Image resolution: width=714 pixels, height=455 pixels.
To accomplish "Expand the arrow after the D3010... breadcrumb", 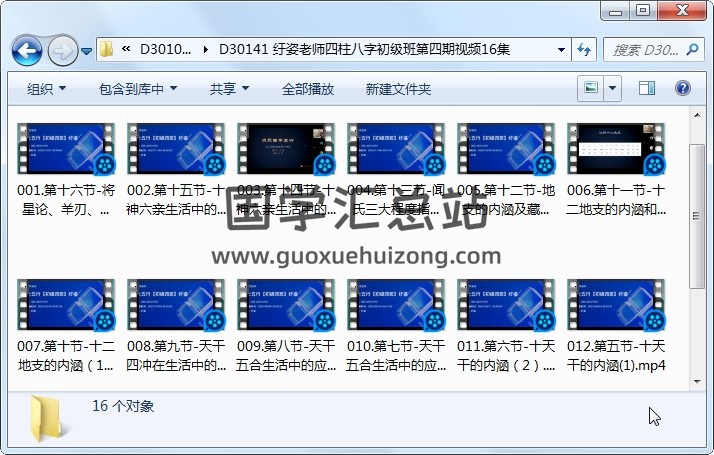I will [x=206, y=49].
